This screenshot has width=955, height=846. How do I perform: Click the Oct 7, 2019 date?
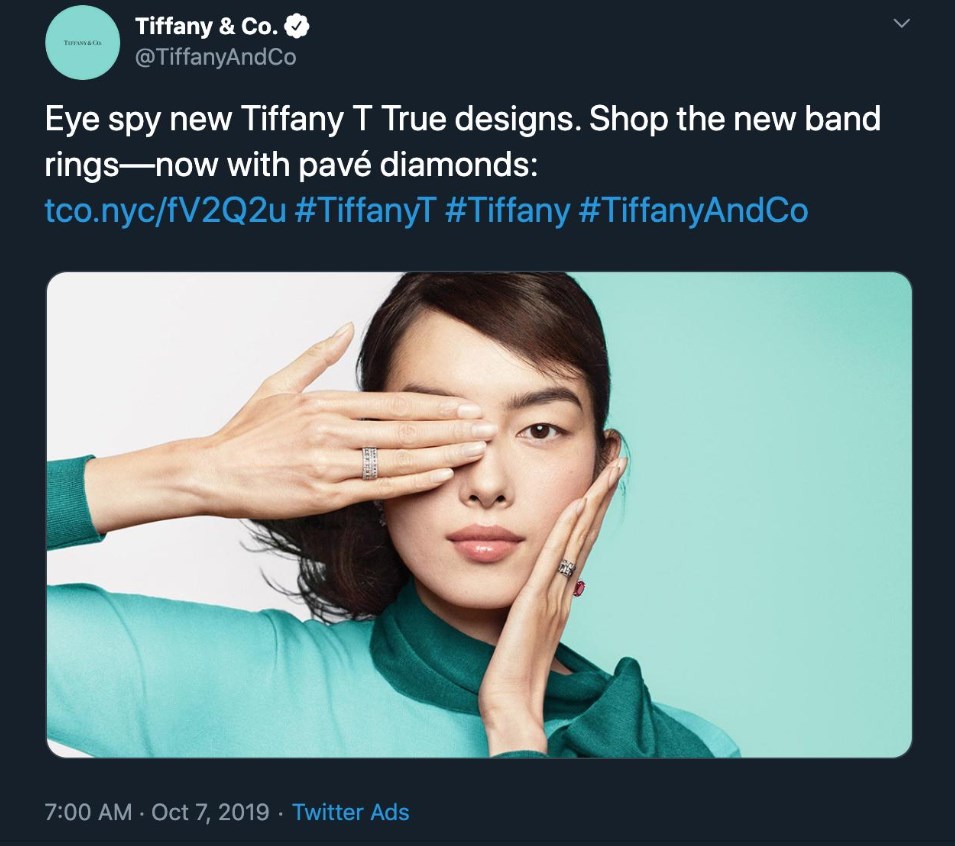[210, 812]
